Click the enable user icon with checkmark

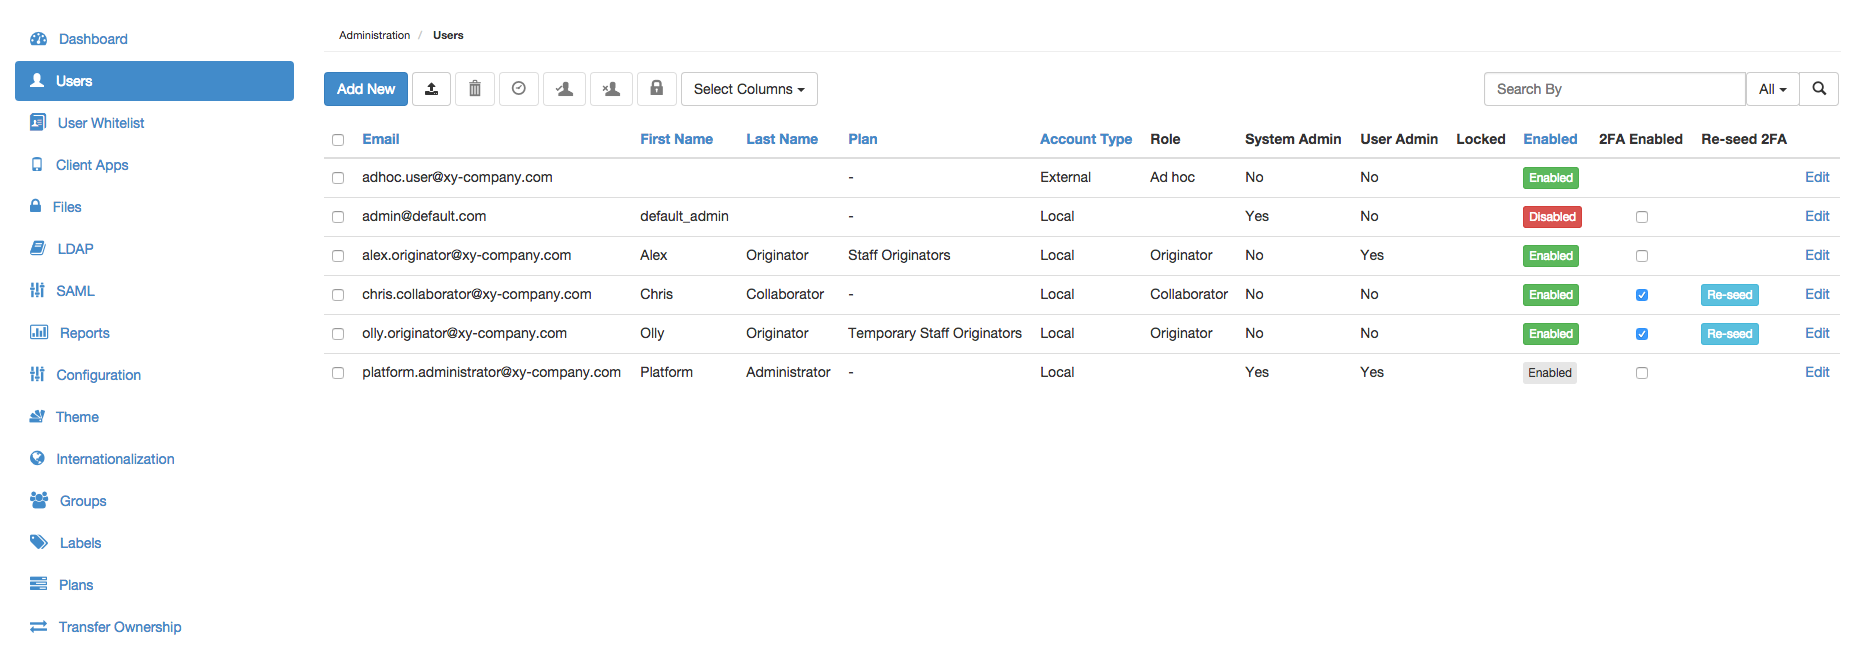564,89
